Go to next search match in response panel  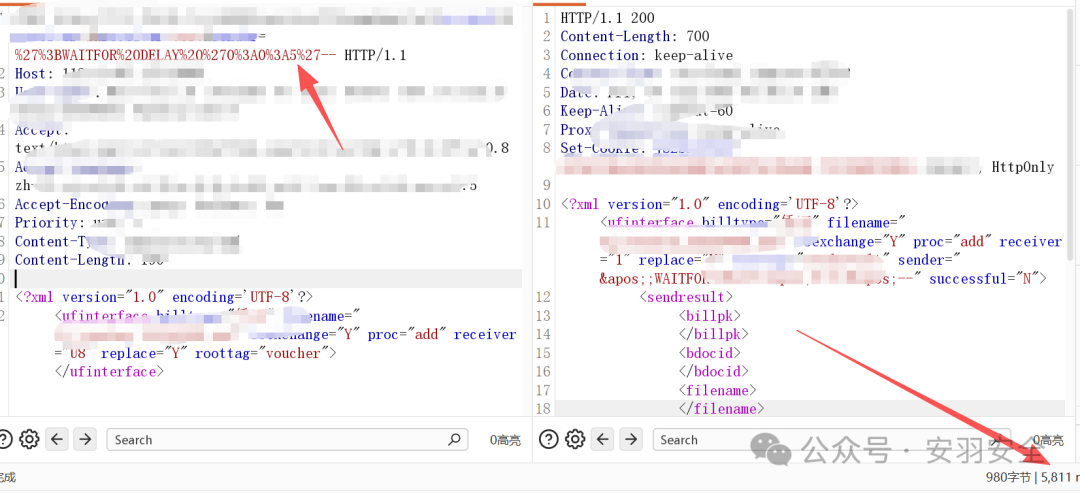pyautogui.click(x=630, y=439)
